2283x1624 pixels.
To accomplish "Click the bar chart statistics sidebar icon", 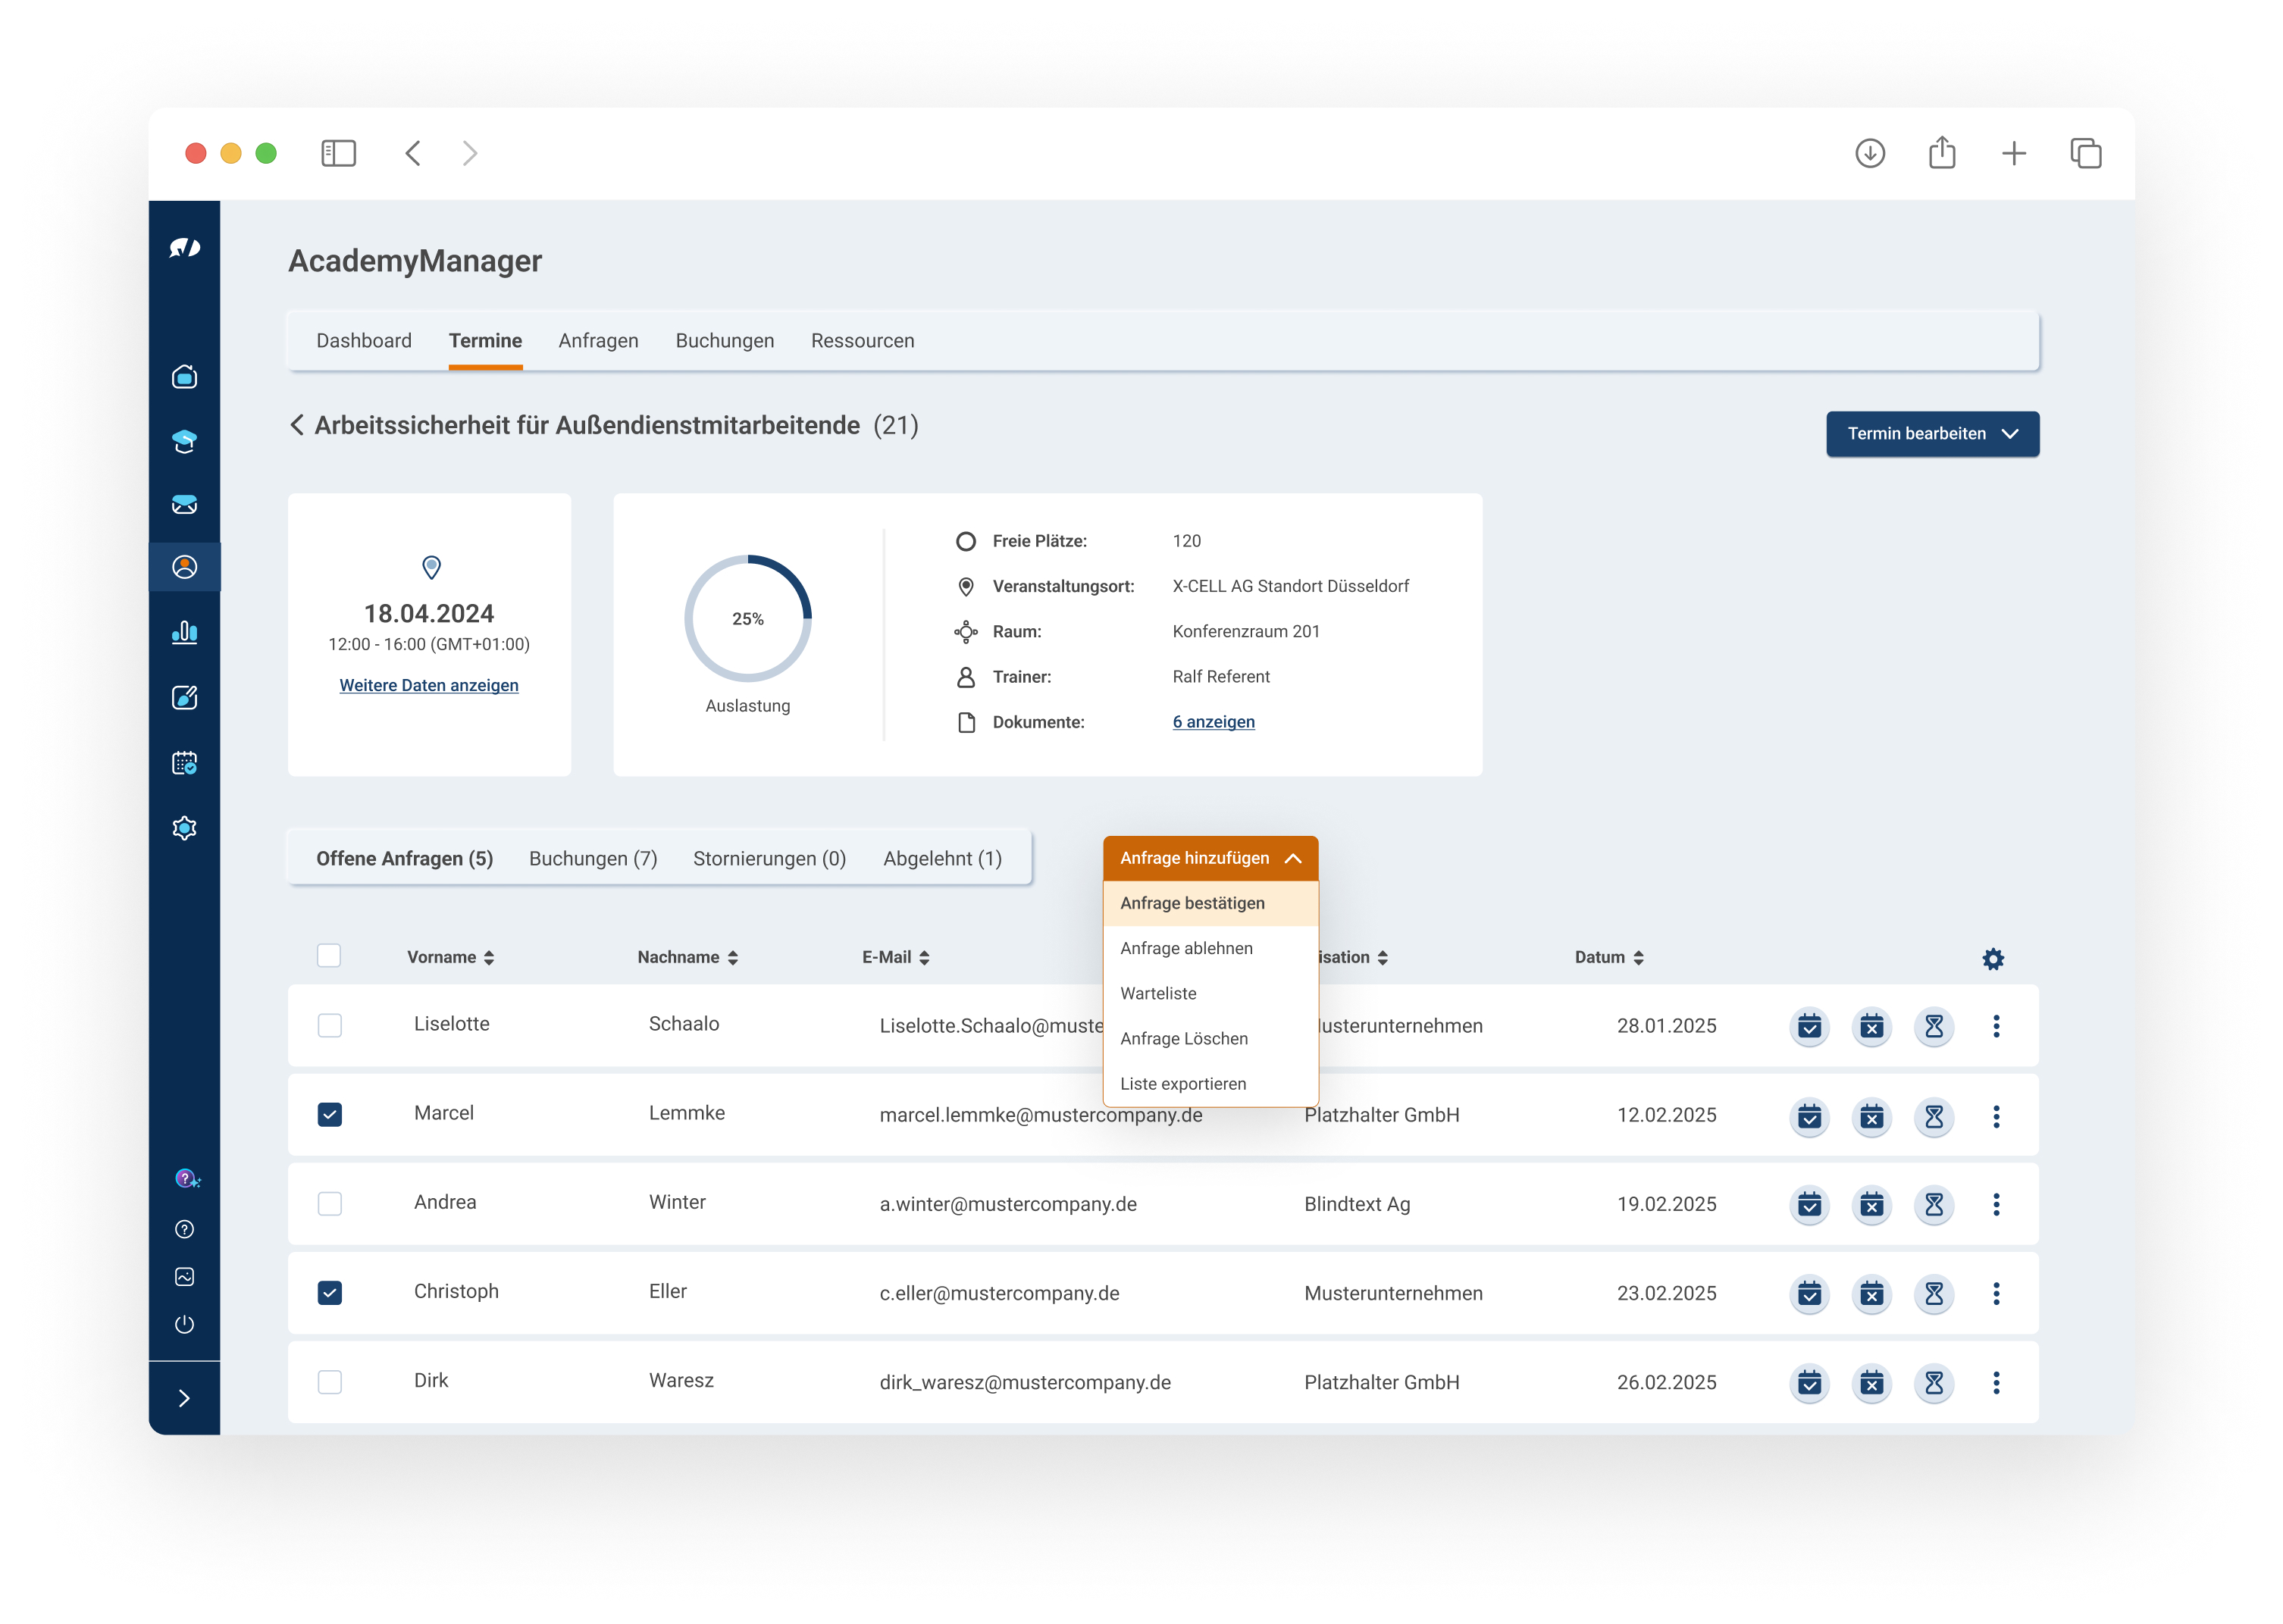I will [184, 632].
